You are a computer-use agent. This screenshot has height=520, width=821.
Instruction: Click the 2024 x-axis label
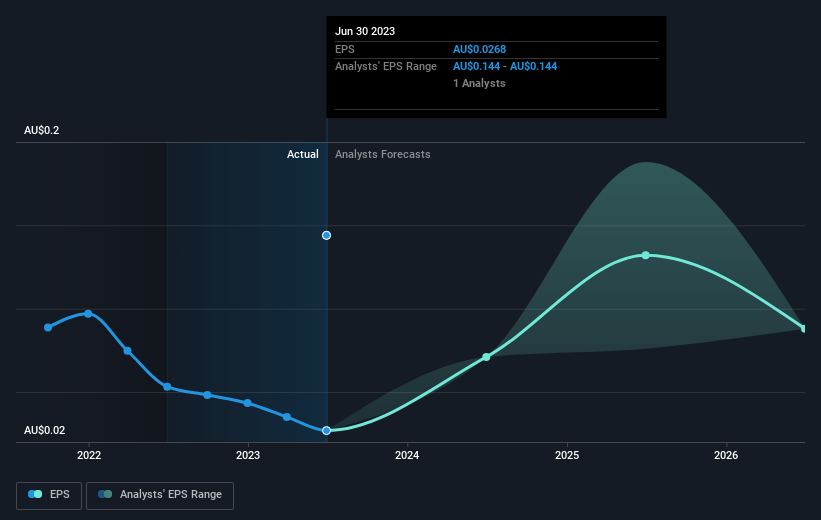click(x=407, y=455)
